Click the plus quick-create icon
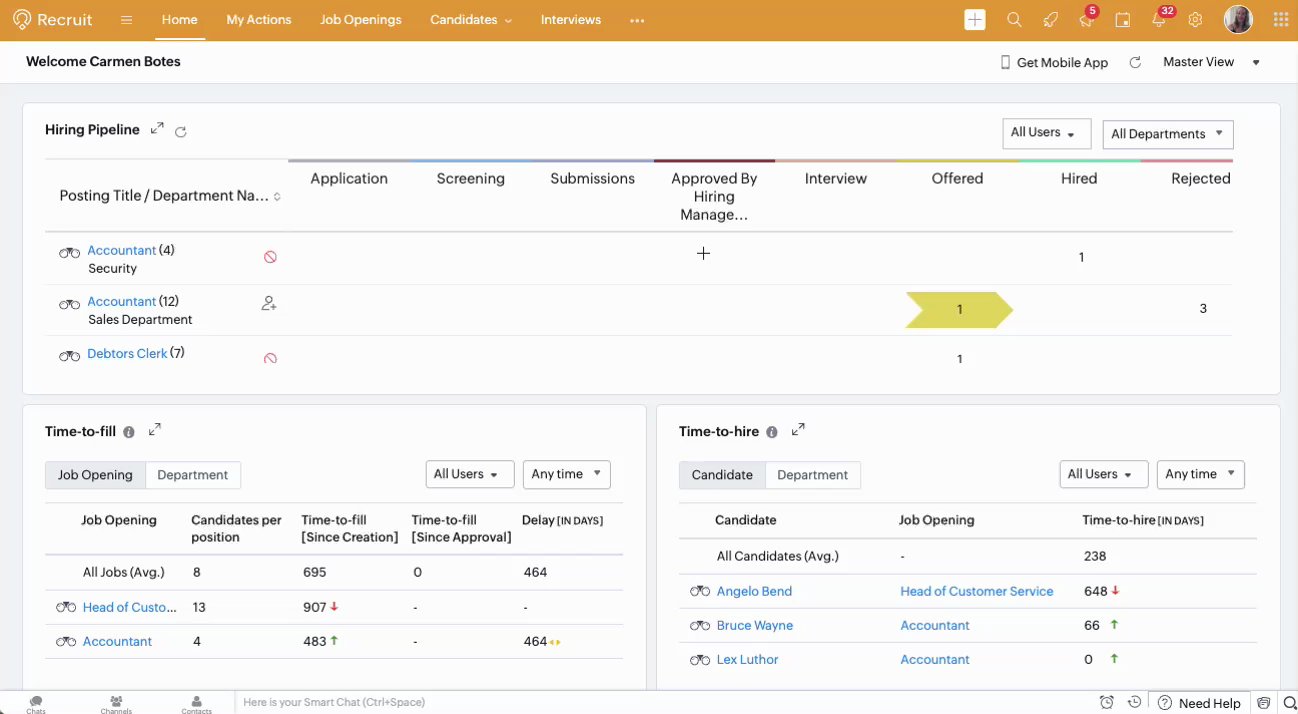Image resolution: width=1298 pixels, height=714 pixels. [975, 20]
